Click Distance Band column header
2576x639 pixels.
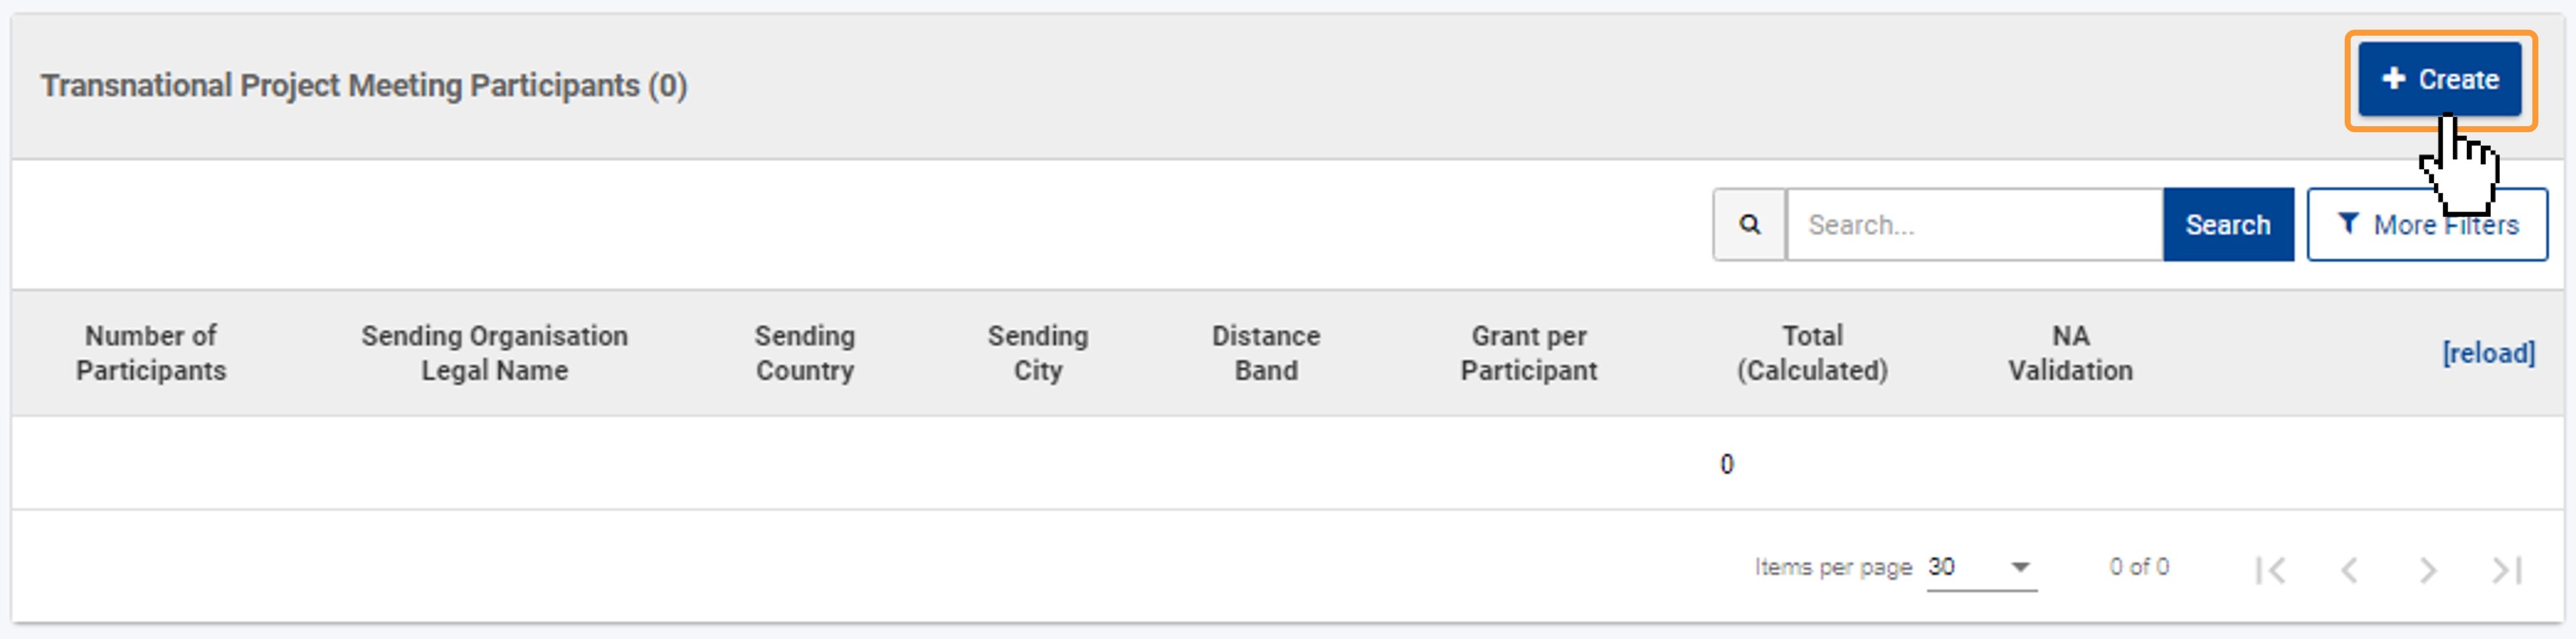(x=1266, y=353)
